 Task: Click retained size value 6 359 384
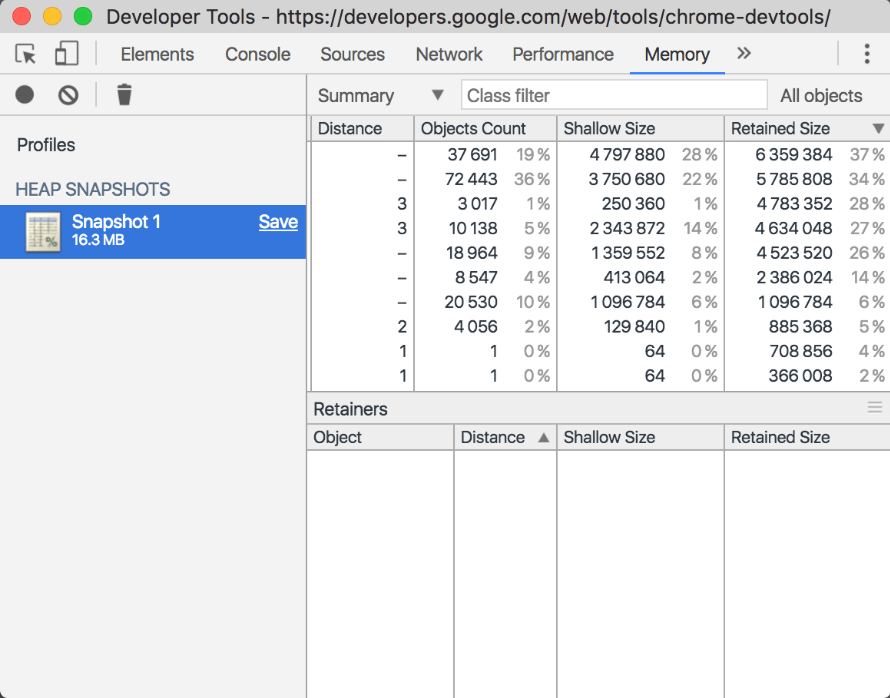coord(794,154)
